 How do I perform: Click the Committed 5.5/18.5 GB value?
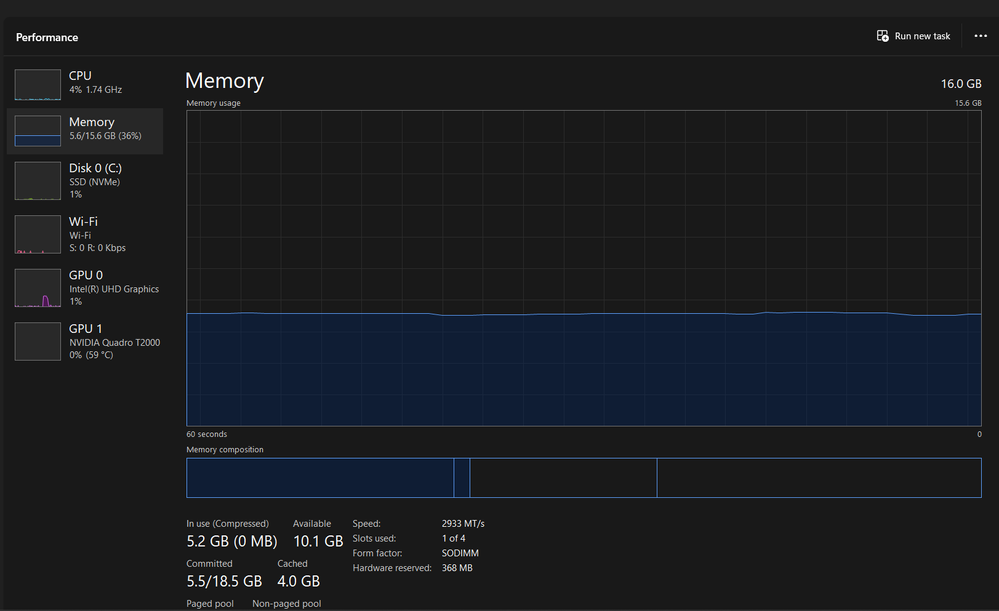pyautogui.click(x=224, y=581)
